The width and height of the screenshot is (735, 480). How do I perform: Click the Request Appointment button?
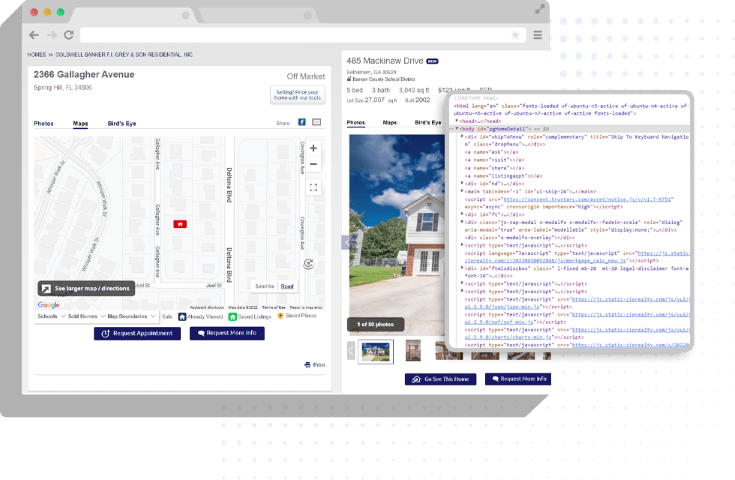click(137, 333)
